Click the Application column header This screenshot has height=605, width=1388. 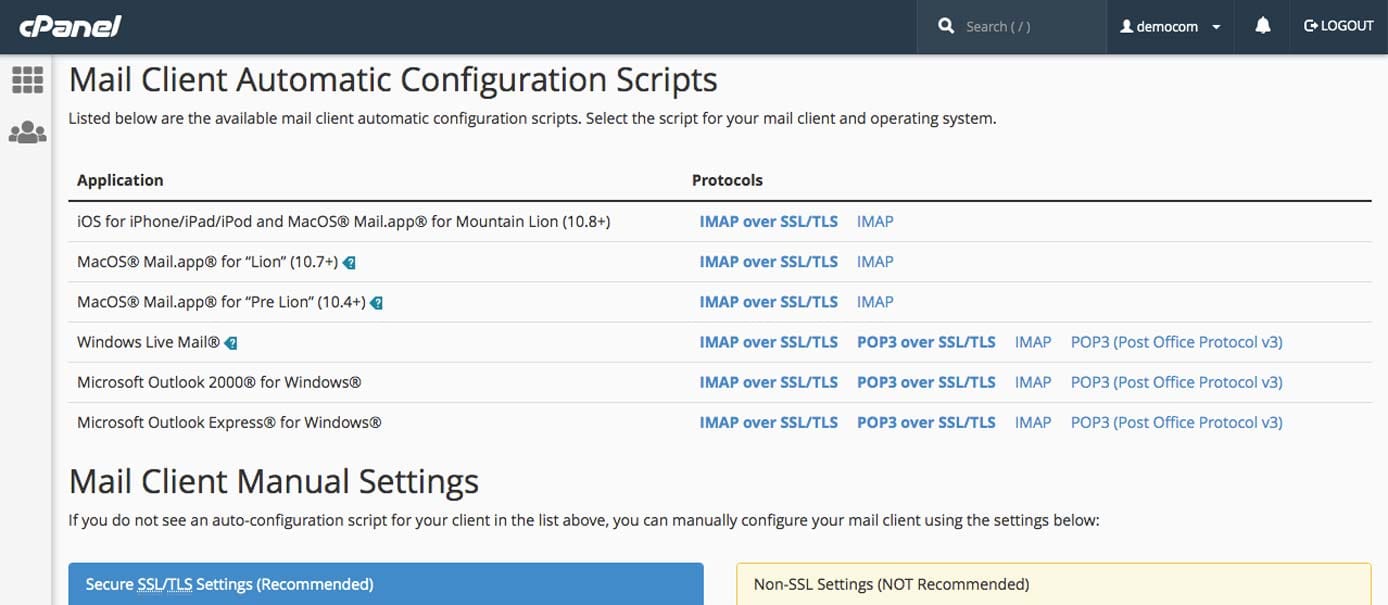(x=120, y=180)
